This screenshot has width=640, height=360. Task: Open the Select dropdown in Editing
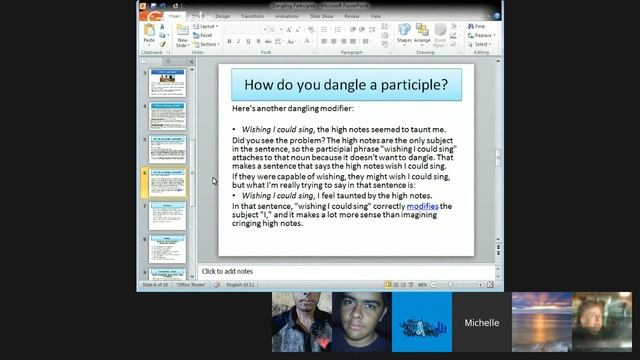480,44
